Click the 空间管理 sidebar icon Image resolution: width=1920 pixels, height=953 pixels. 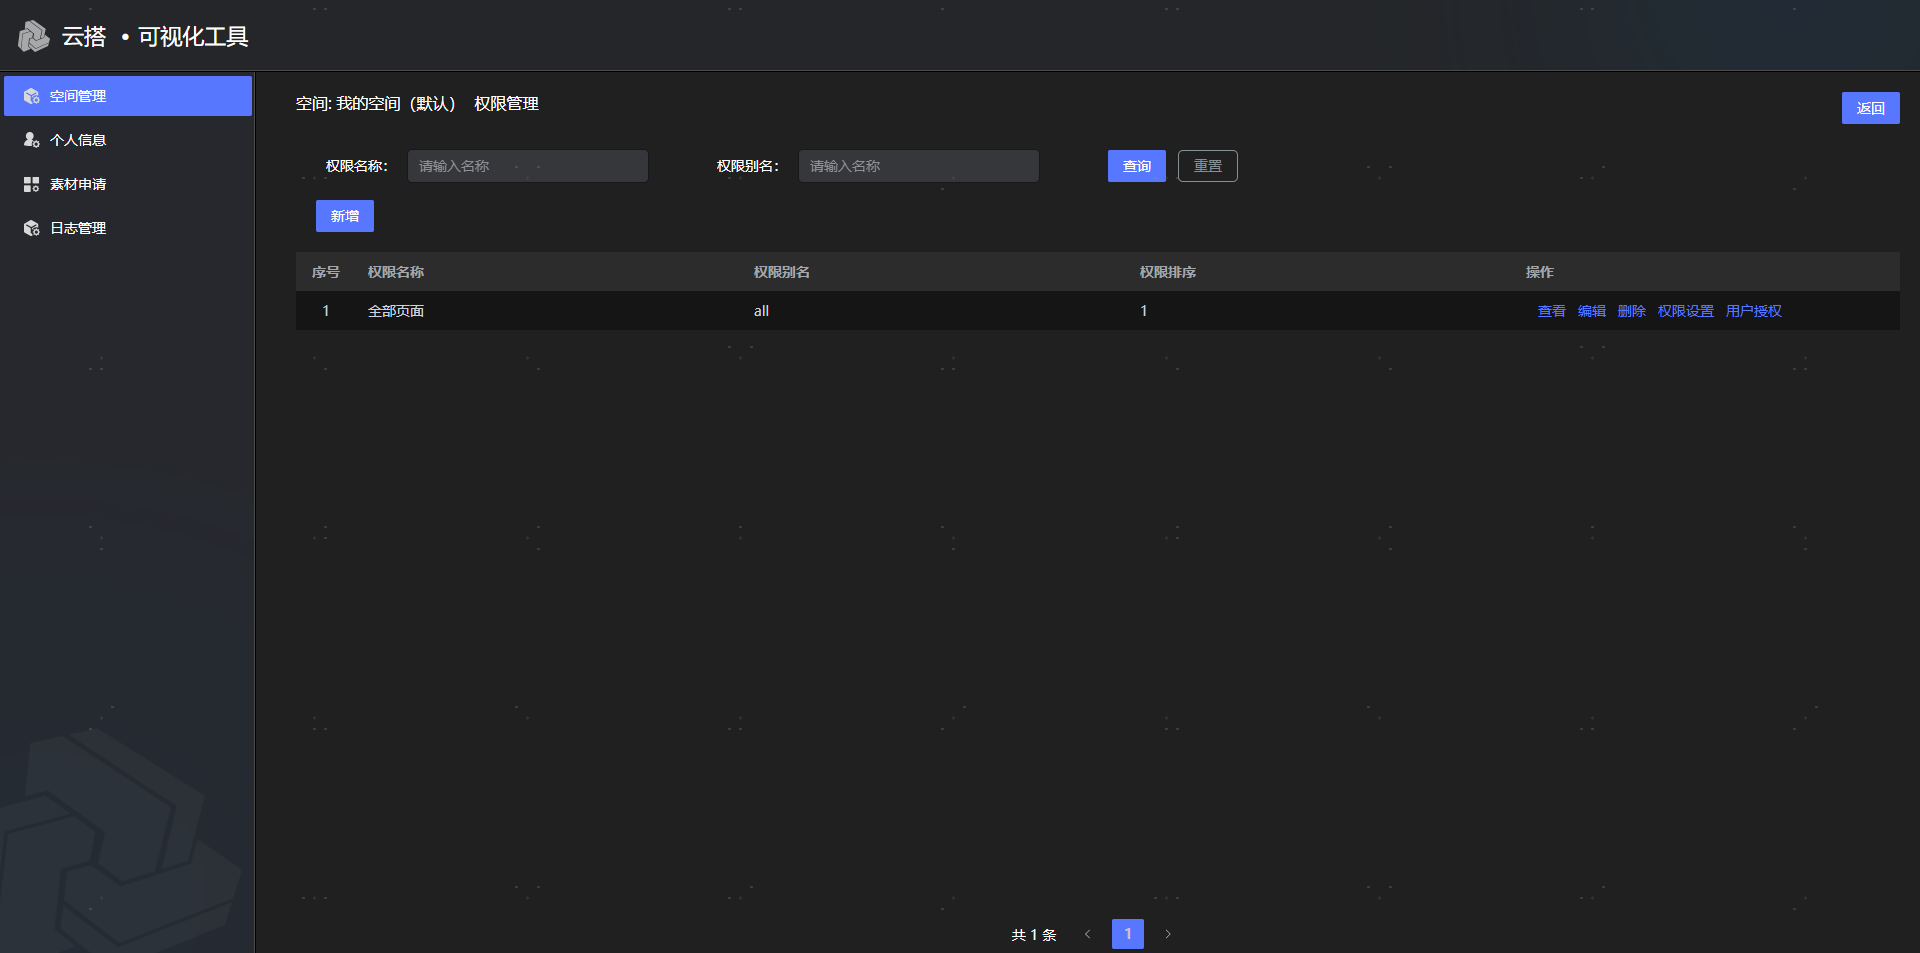pos(32,96)
